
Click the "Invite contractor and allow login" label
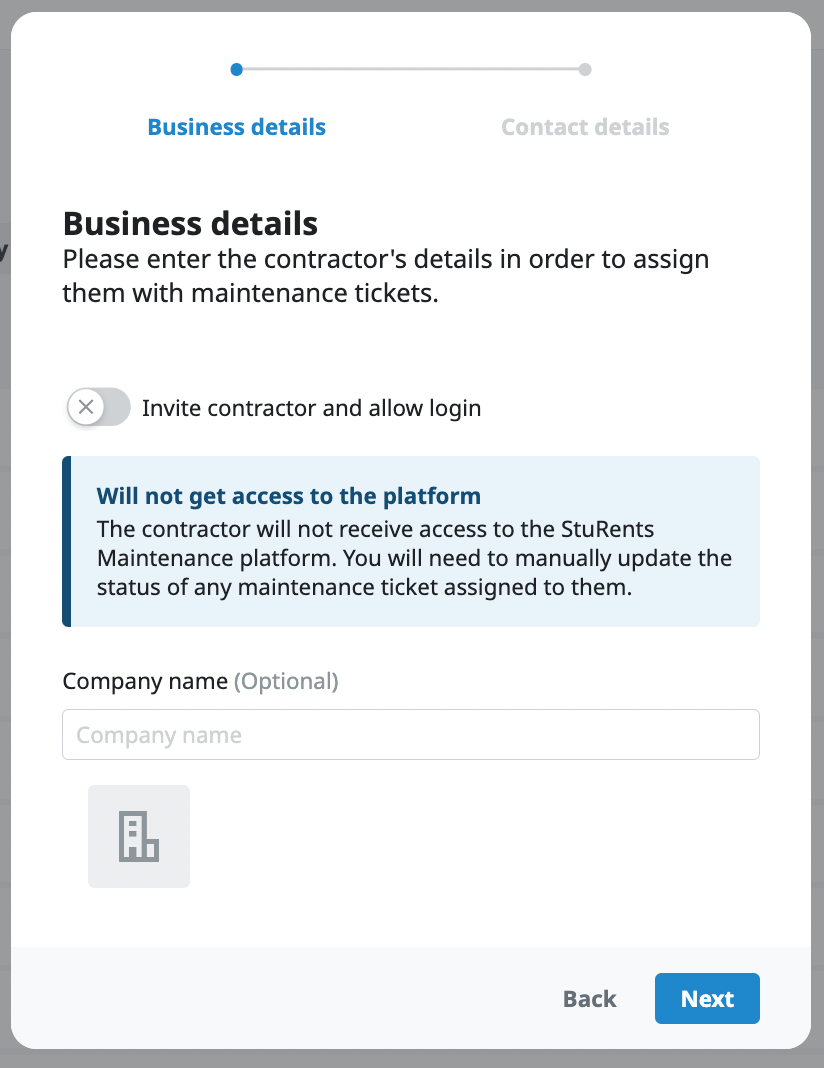[x=311, y=408]
